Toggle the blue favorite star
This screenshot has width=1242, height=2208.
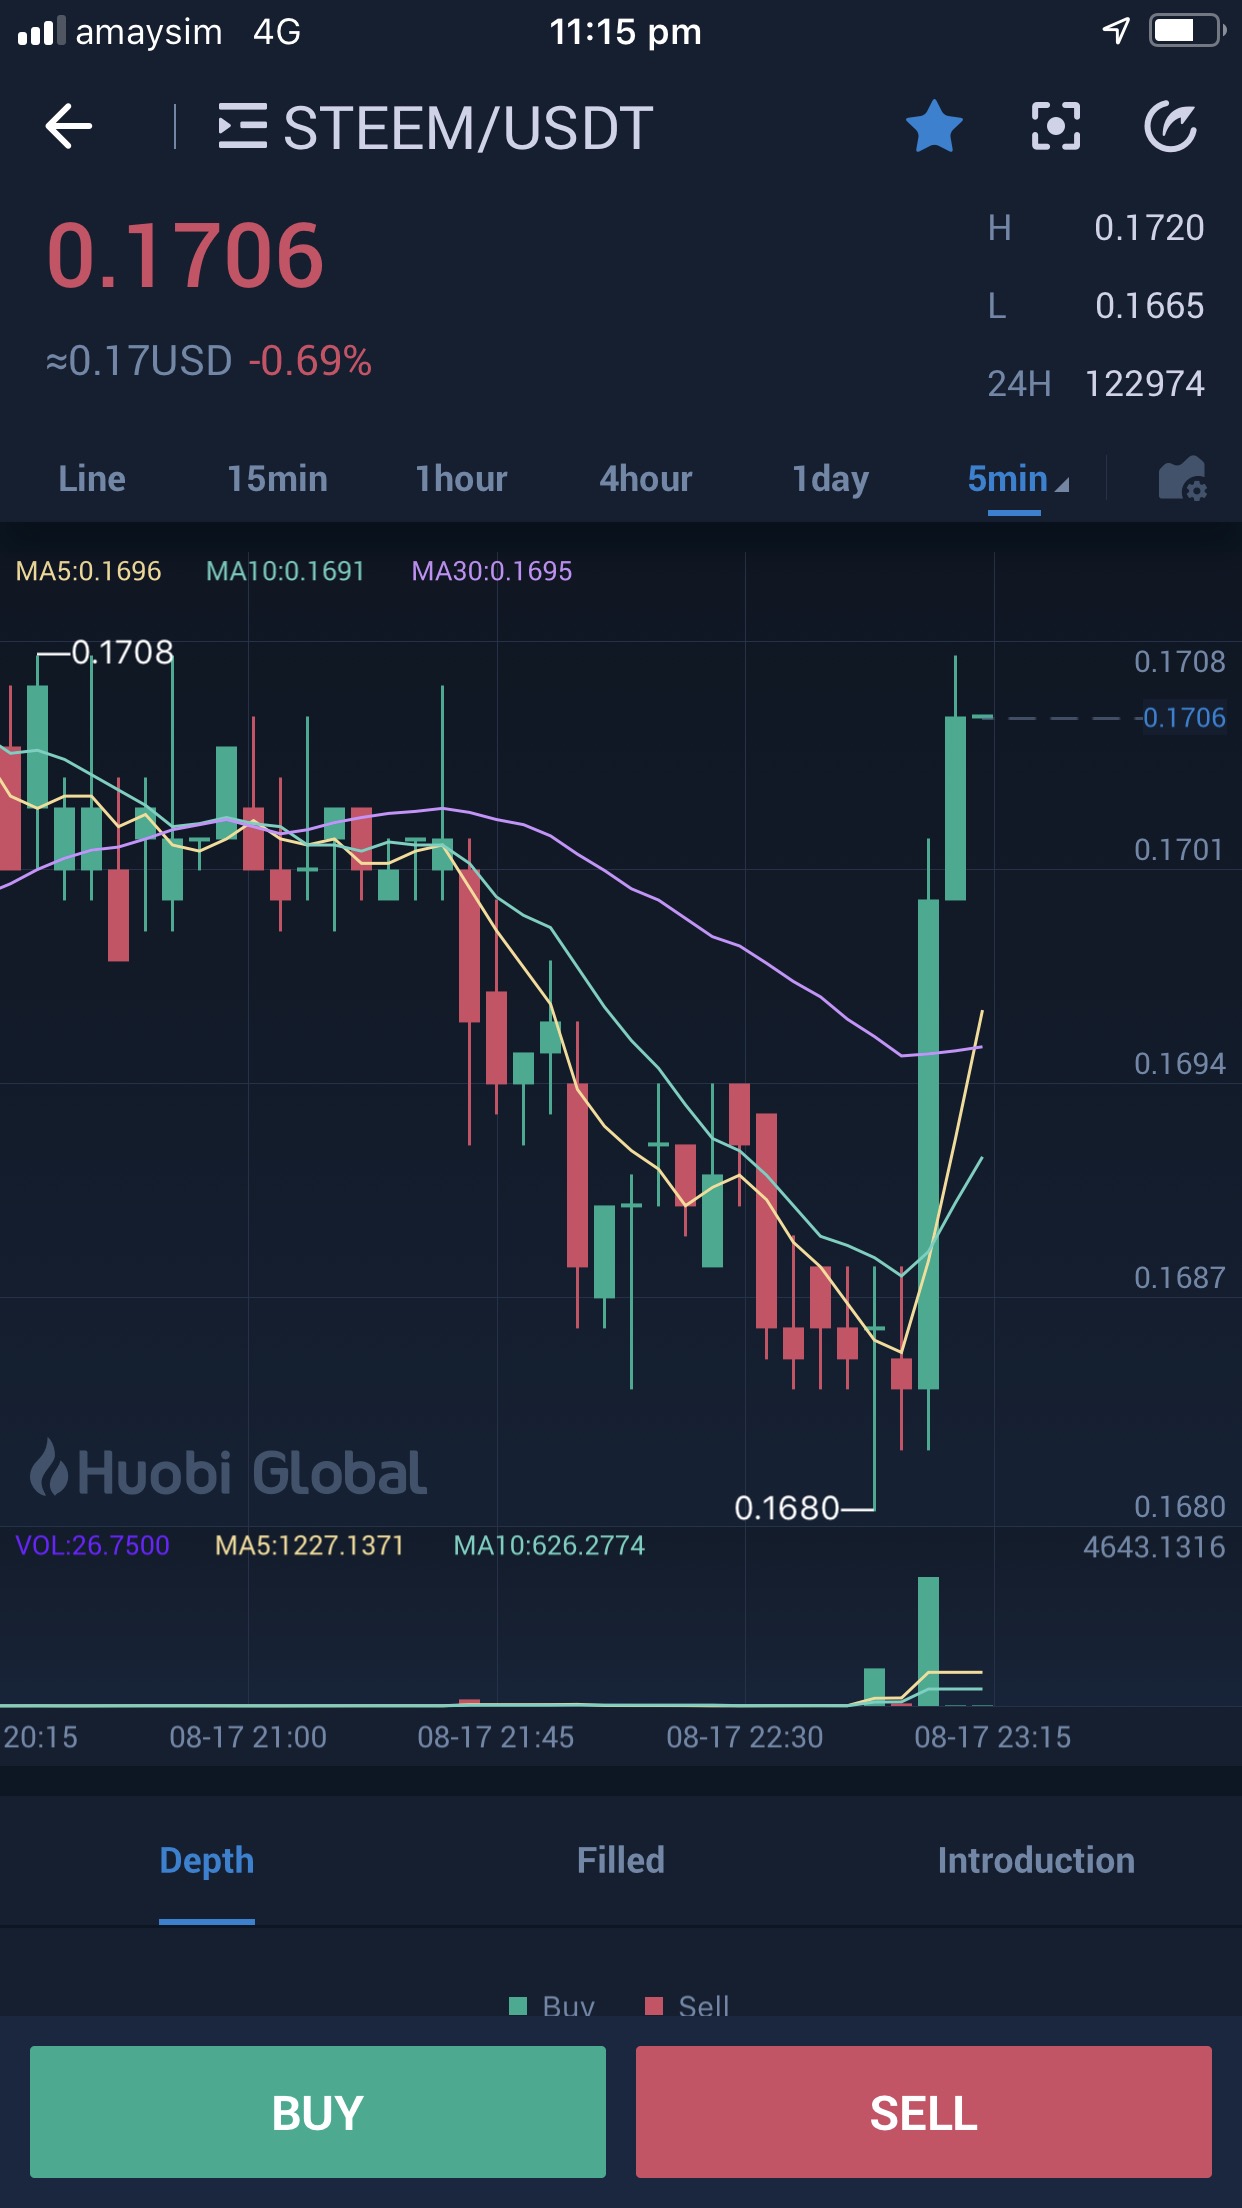coord(933,127)
